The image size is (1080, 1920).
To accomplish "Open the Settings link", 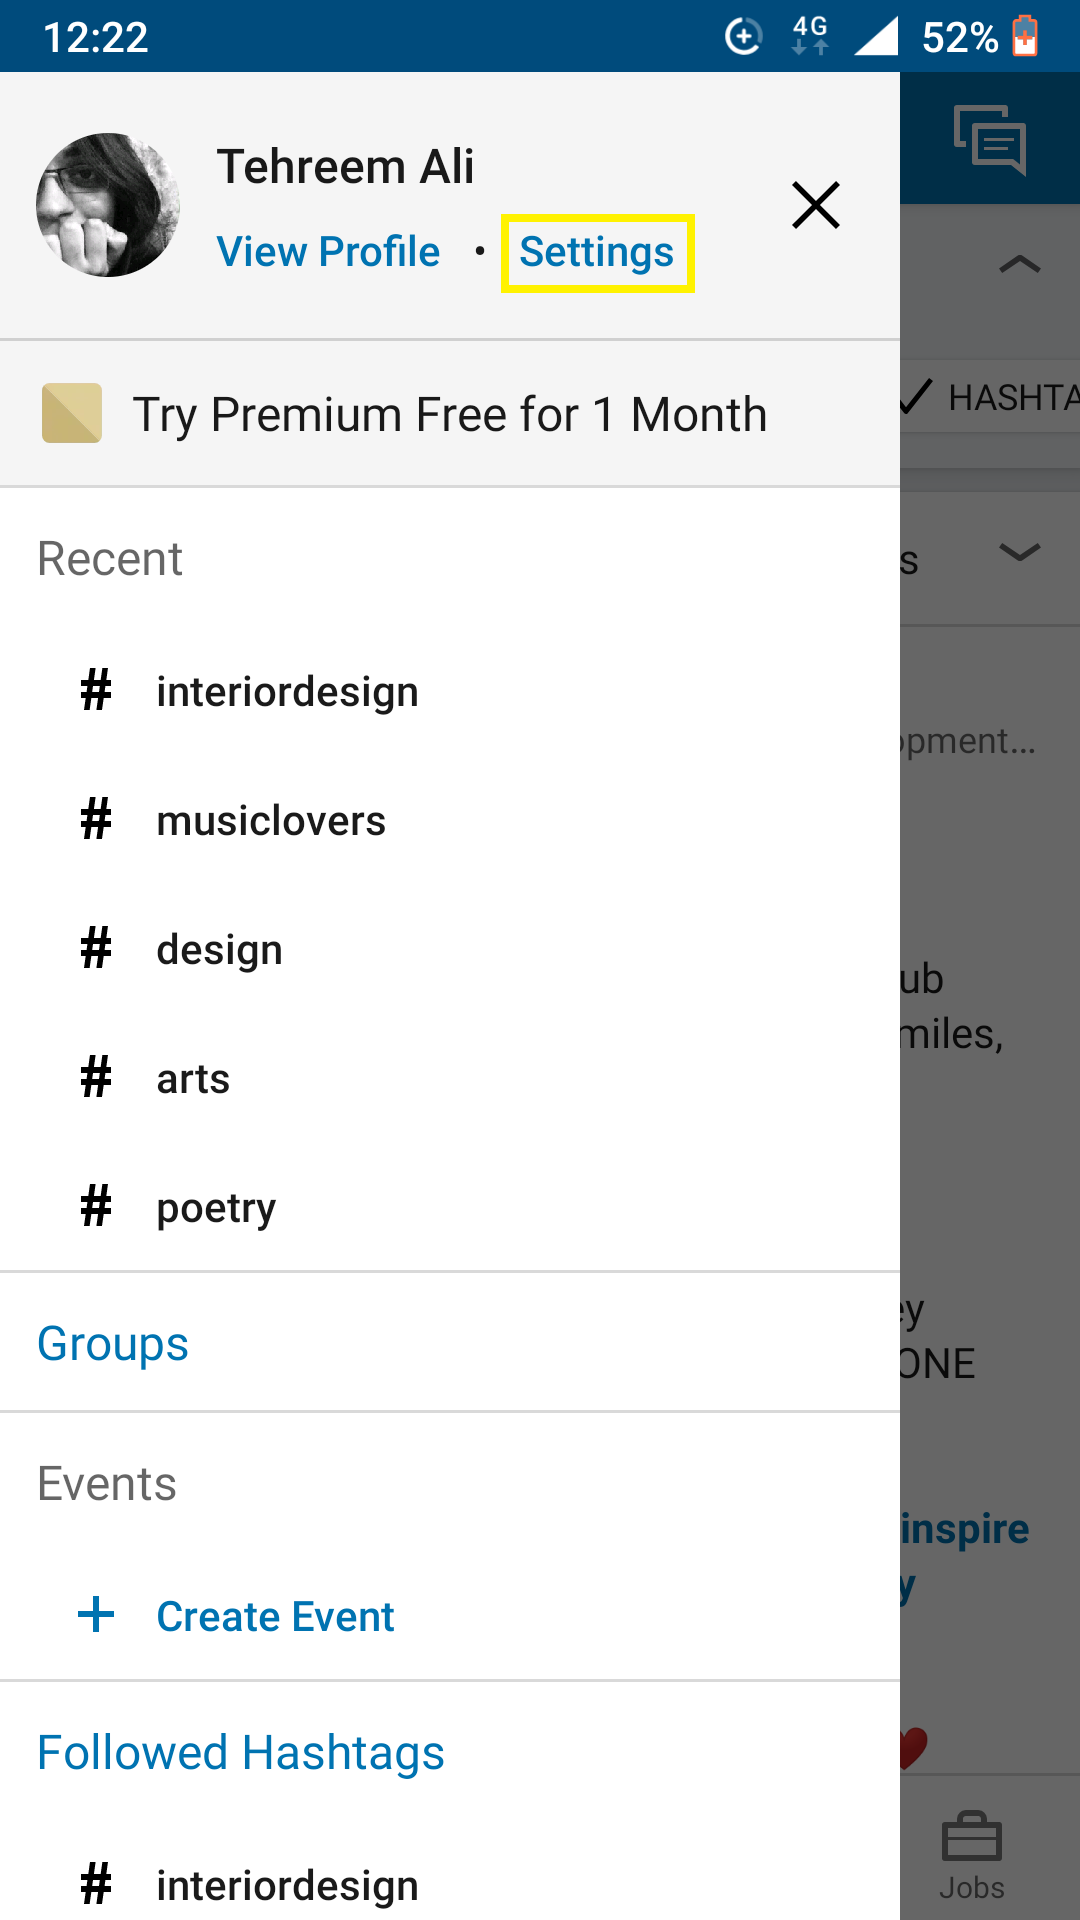I will click(596, 252).
